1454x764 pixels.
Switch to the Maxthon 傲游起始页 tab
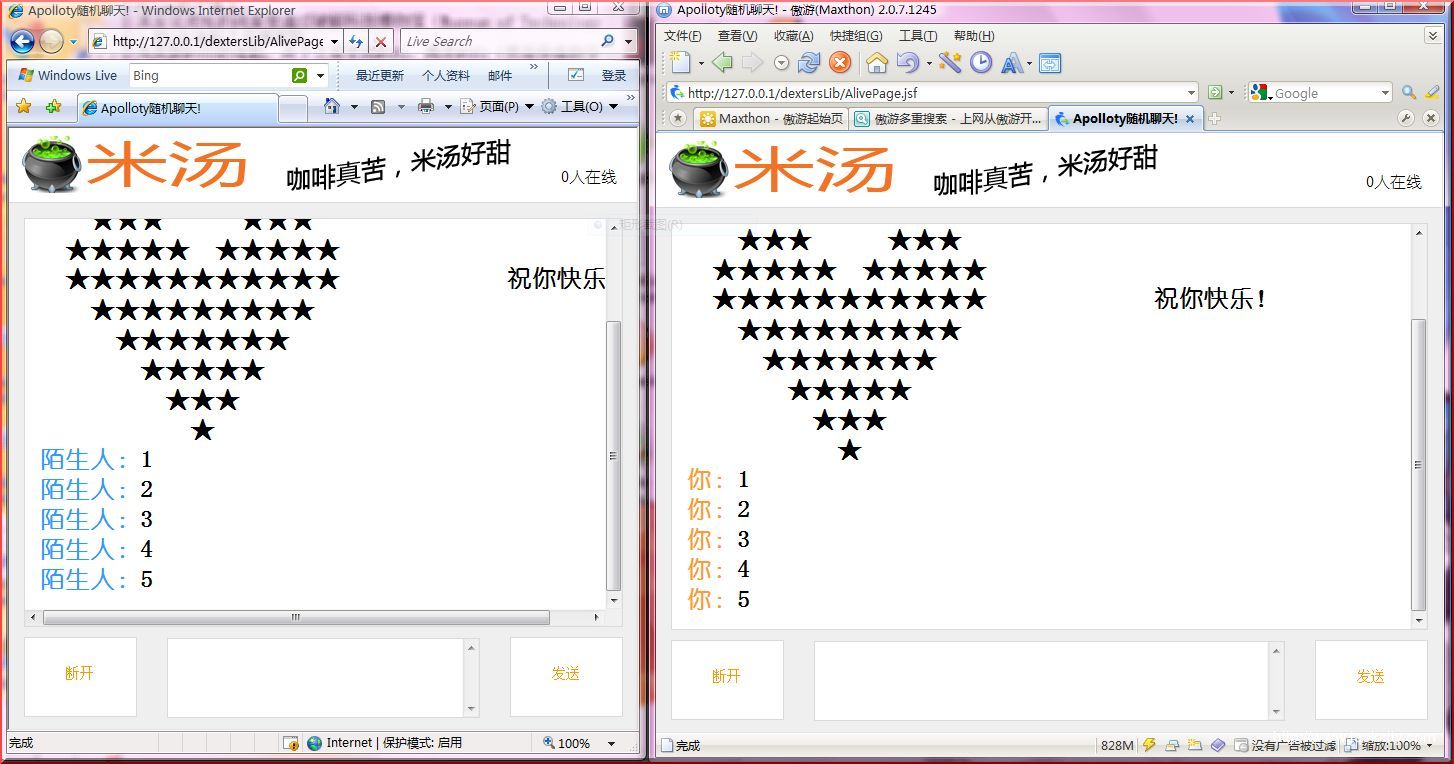772,119
